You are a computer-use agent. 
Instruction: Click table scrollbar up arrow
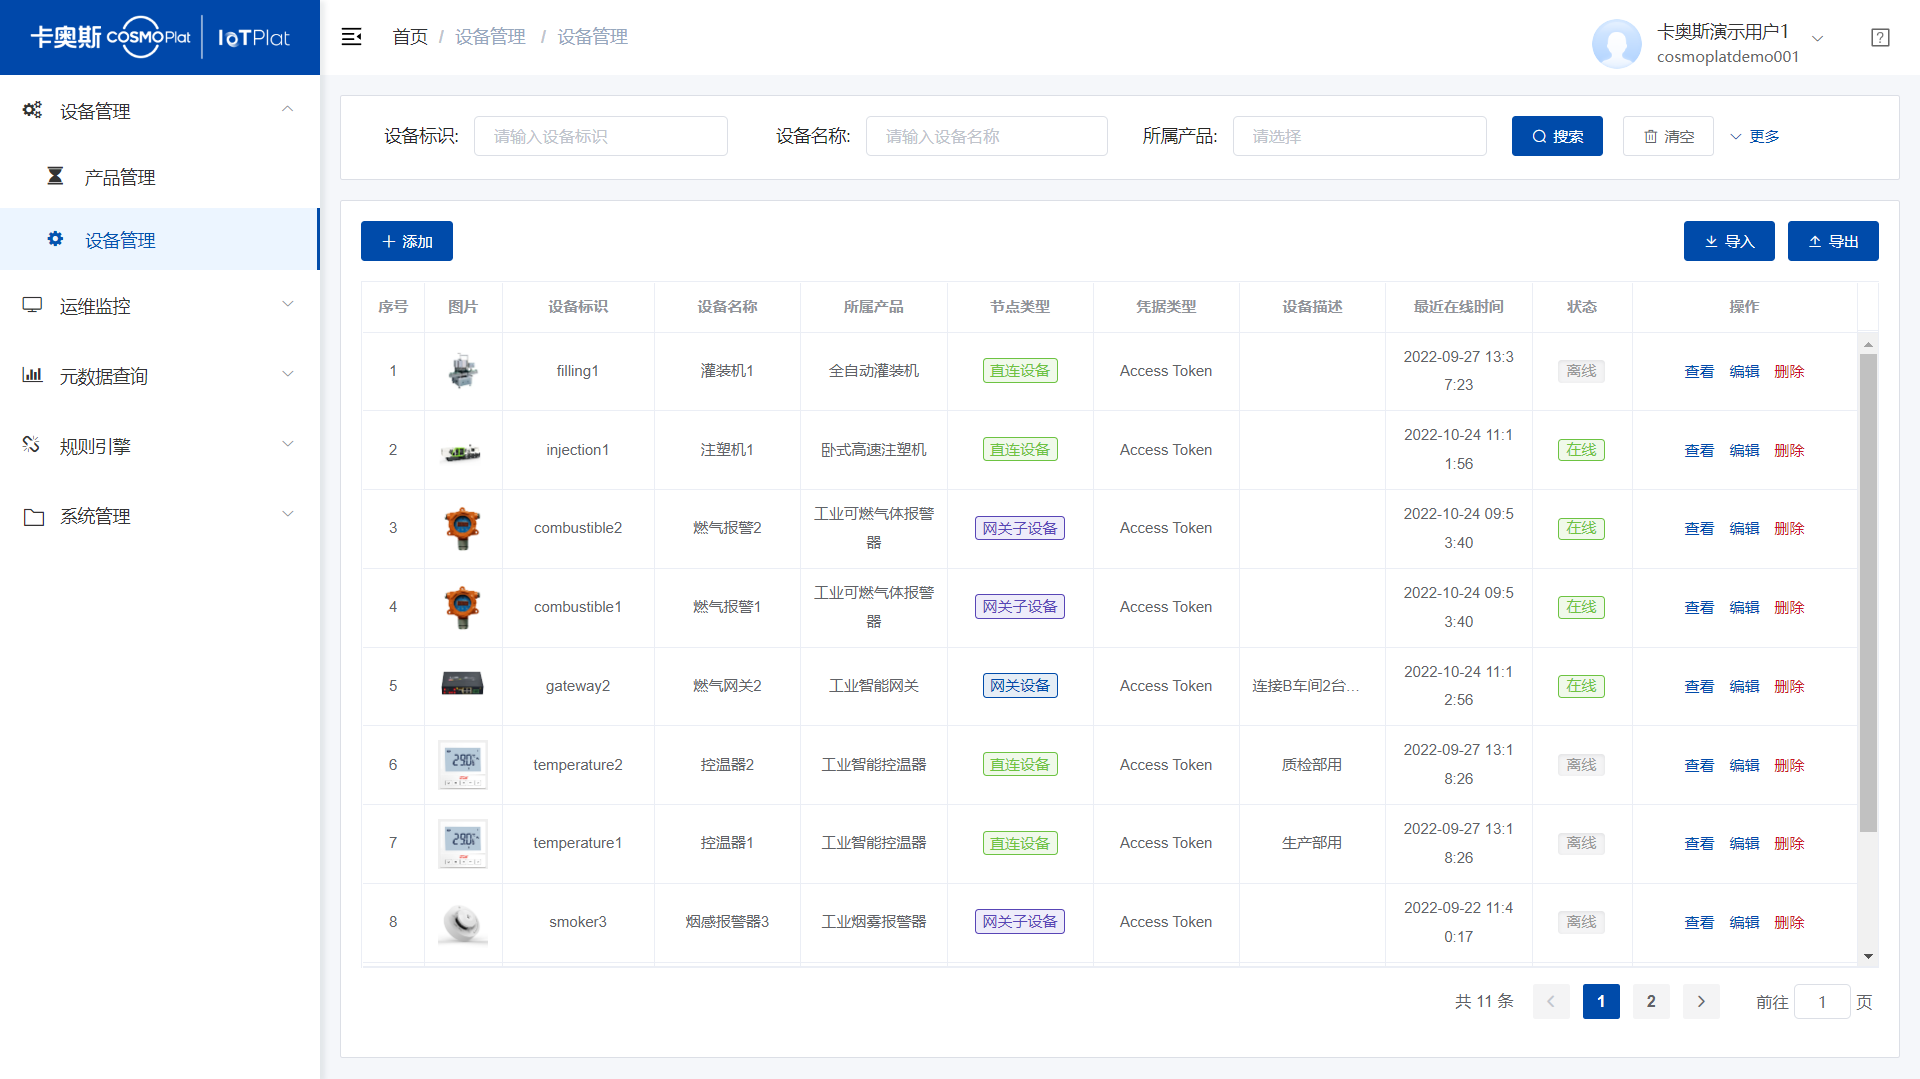pyautogui.click(x=1868, y=344)
